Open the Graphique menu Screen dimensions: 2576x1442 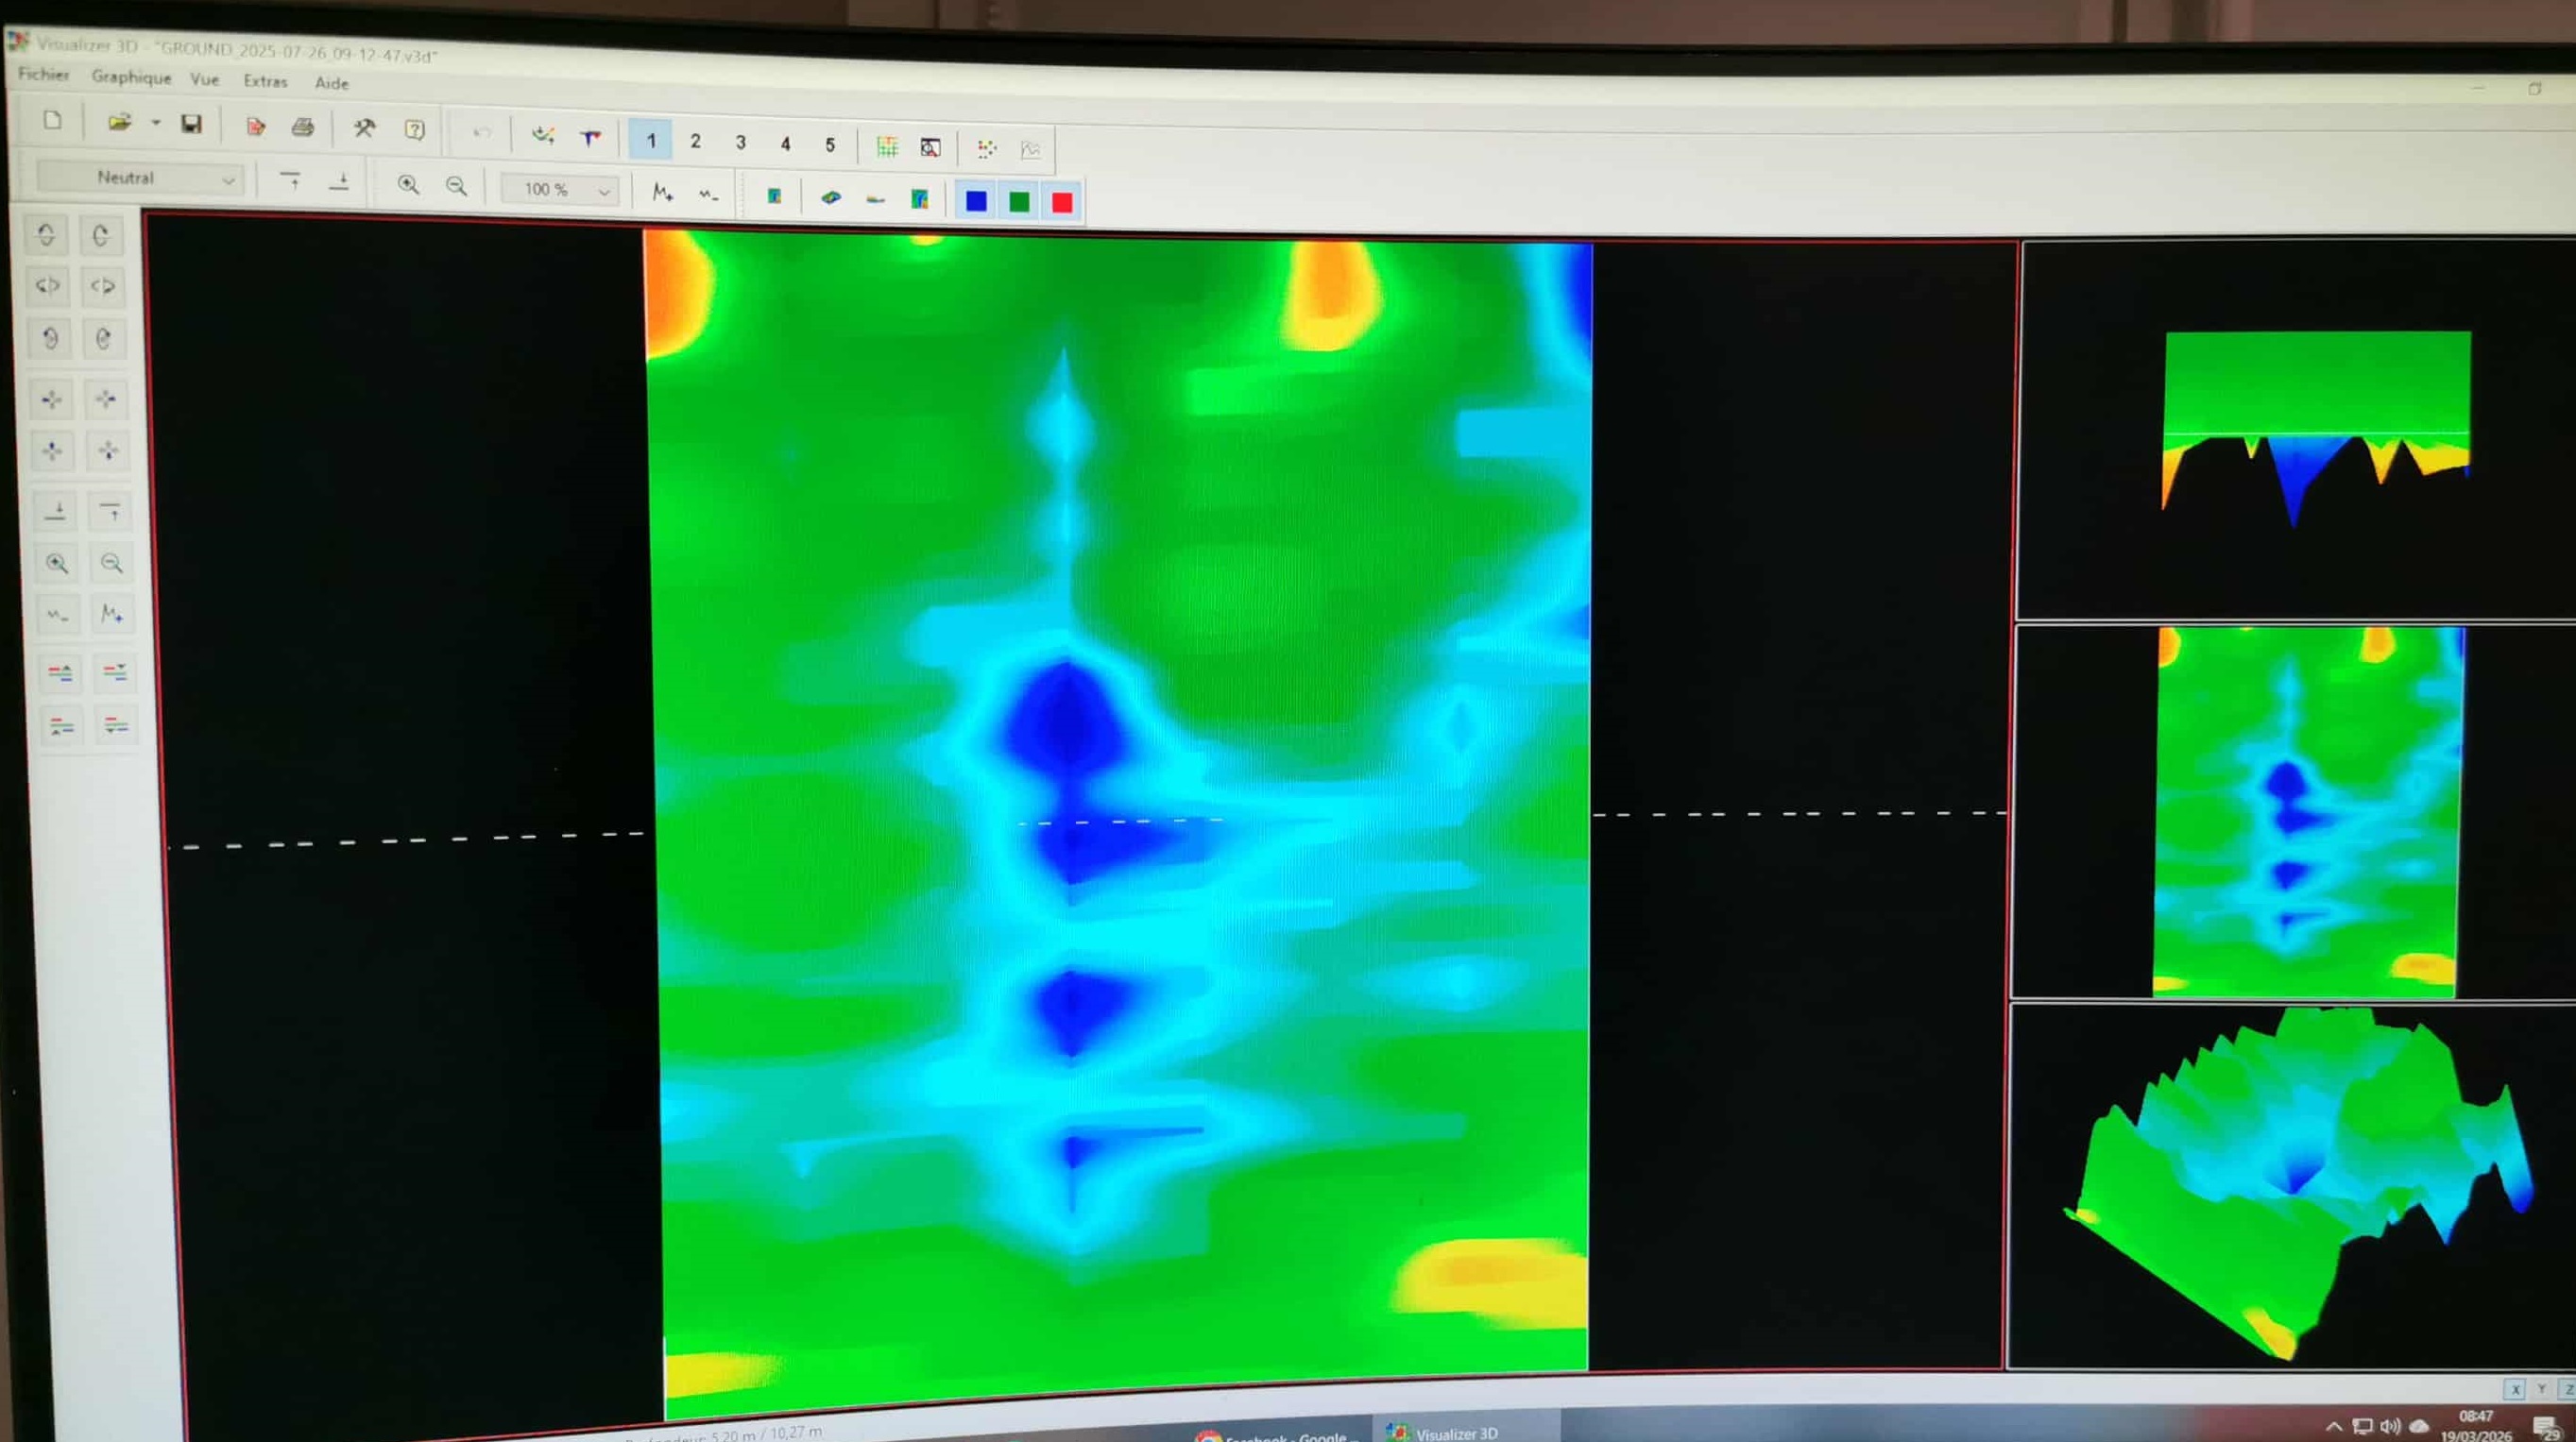[x=131, y=77]
